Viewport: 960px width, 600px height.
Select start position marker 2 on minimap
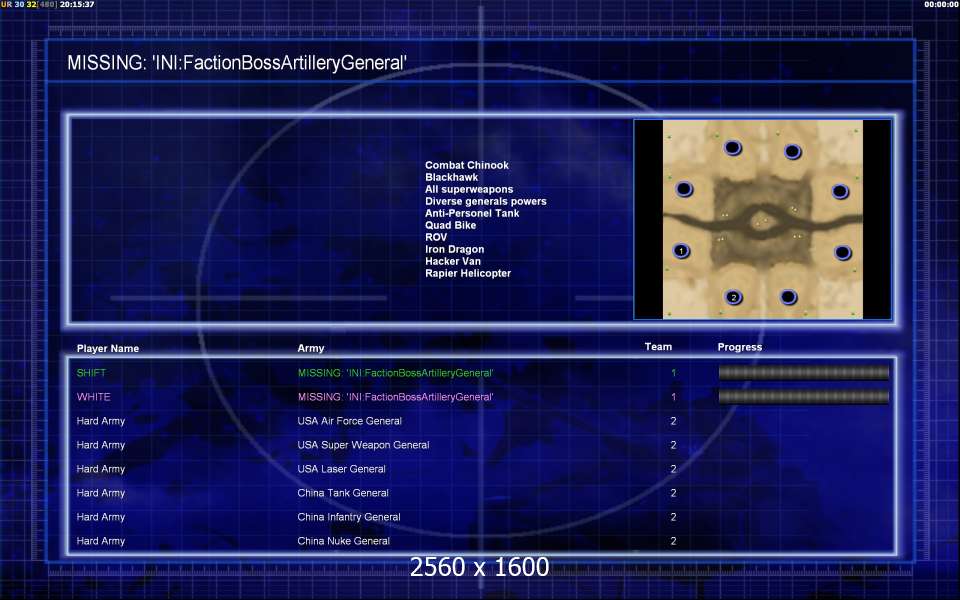point(733,297)
